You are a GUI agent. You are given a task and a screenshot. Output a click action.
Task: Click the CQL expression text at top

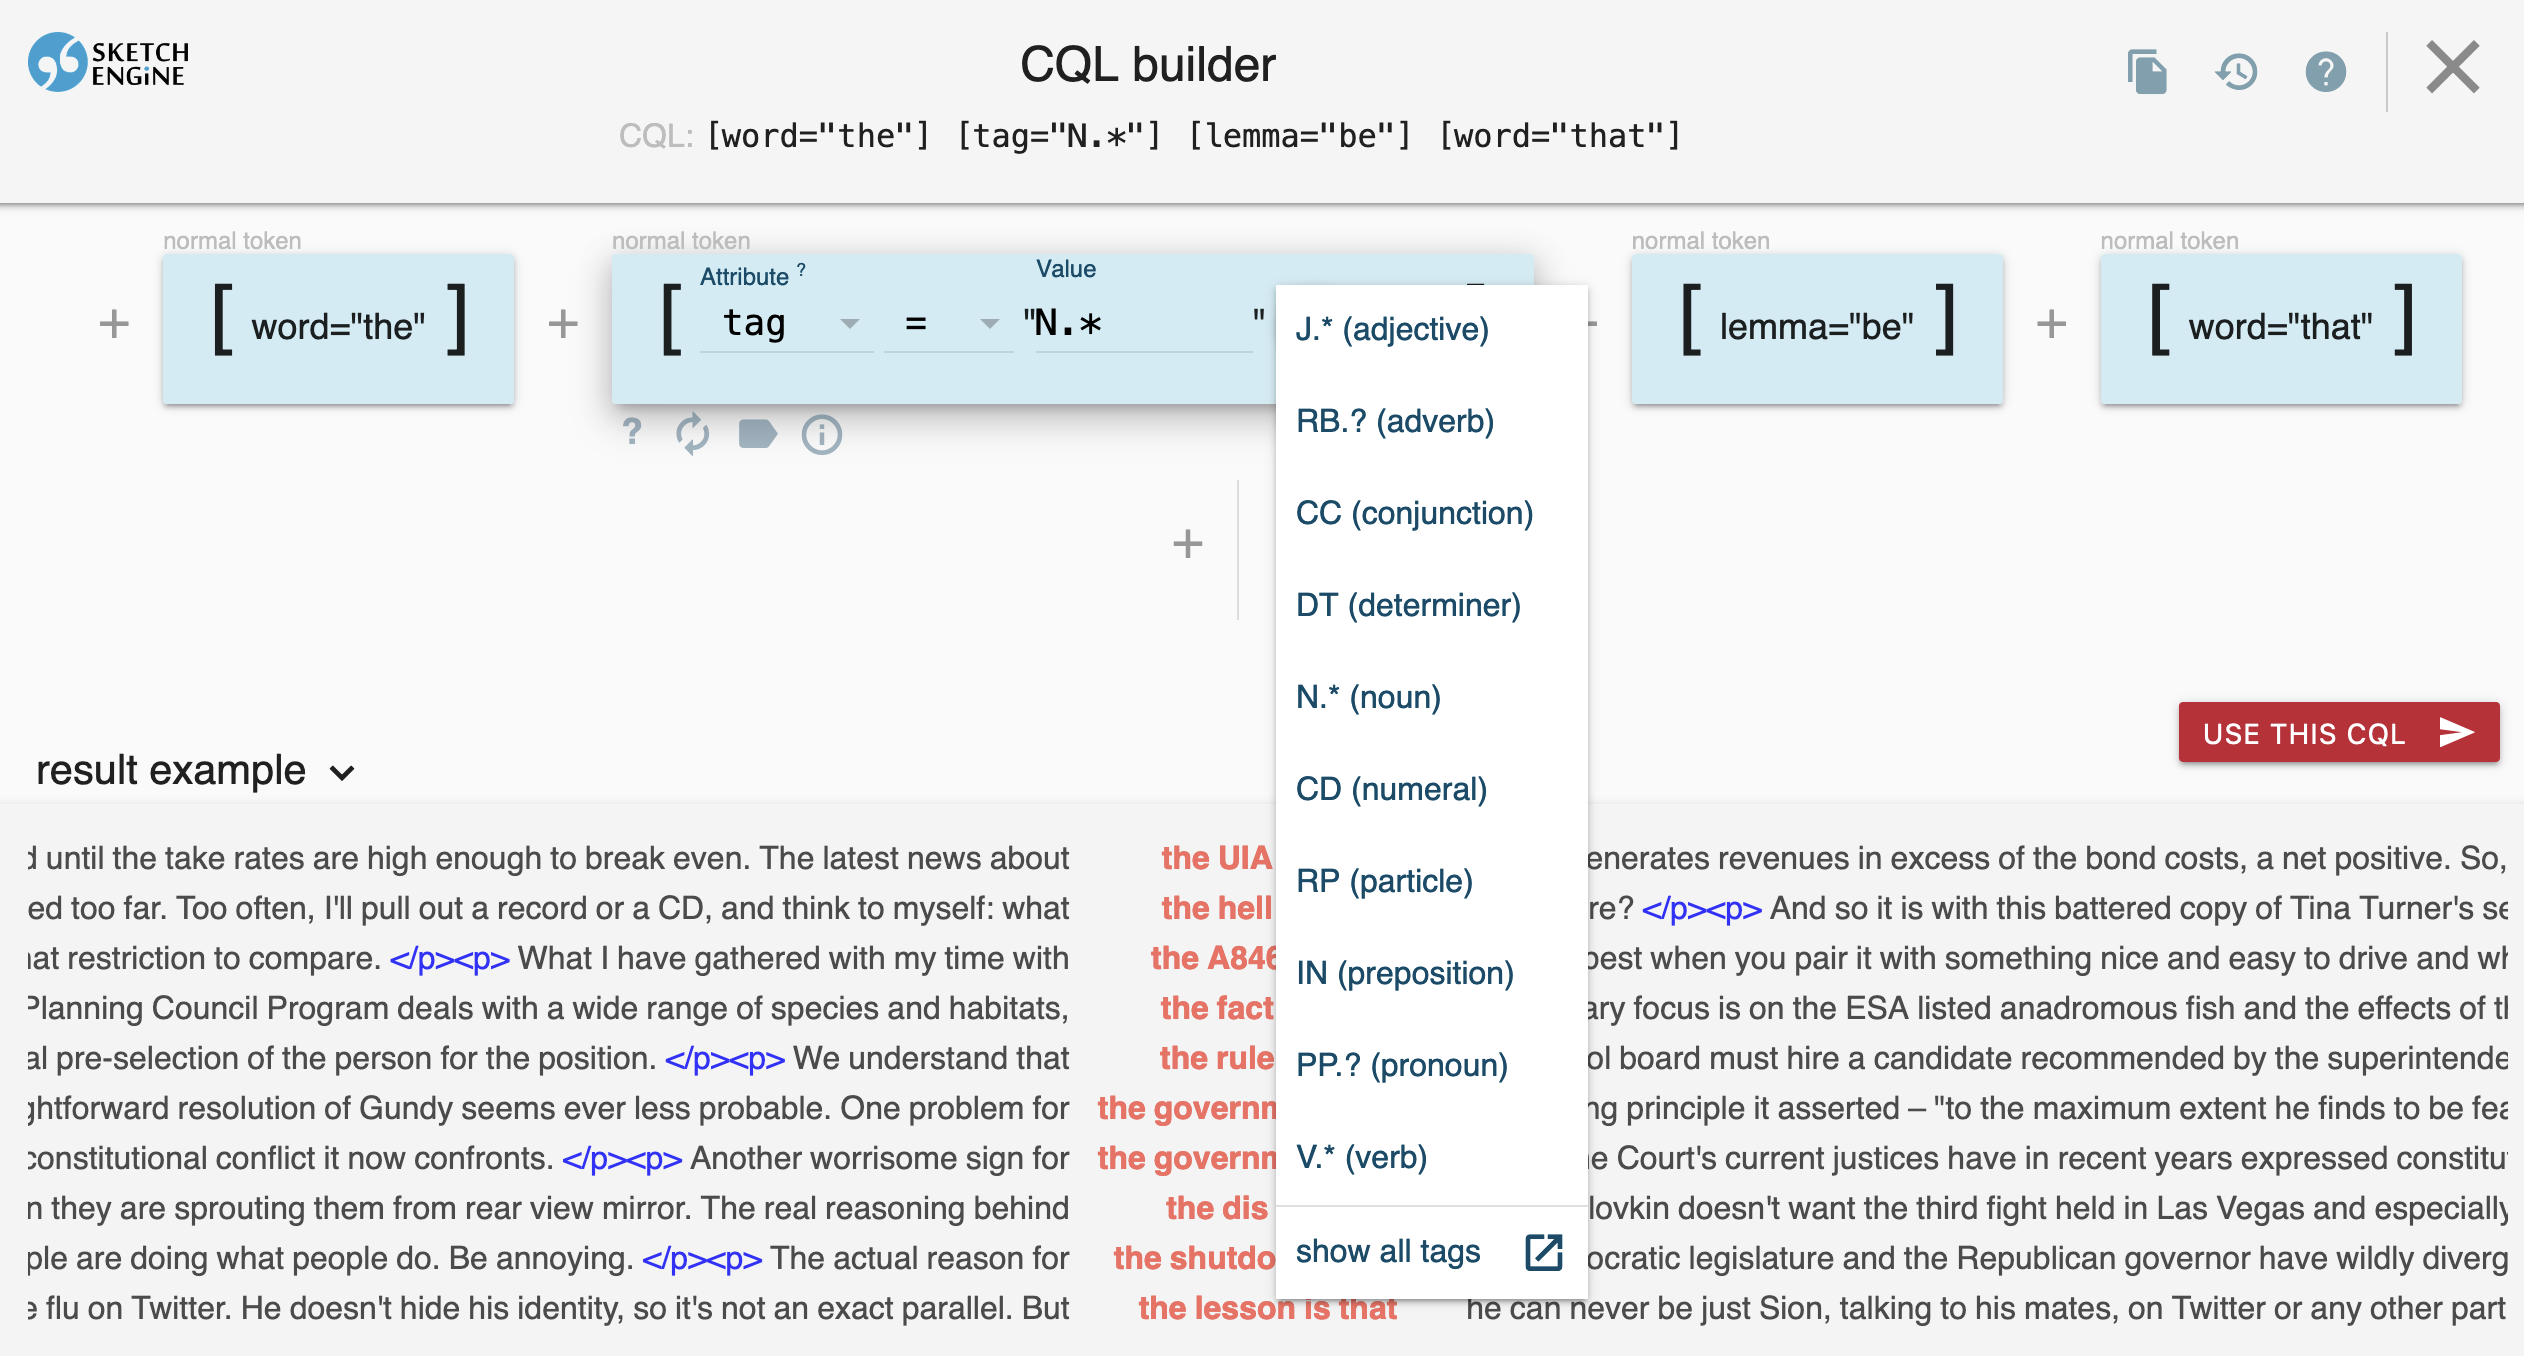[x=1194, y=136]
